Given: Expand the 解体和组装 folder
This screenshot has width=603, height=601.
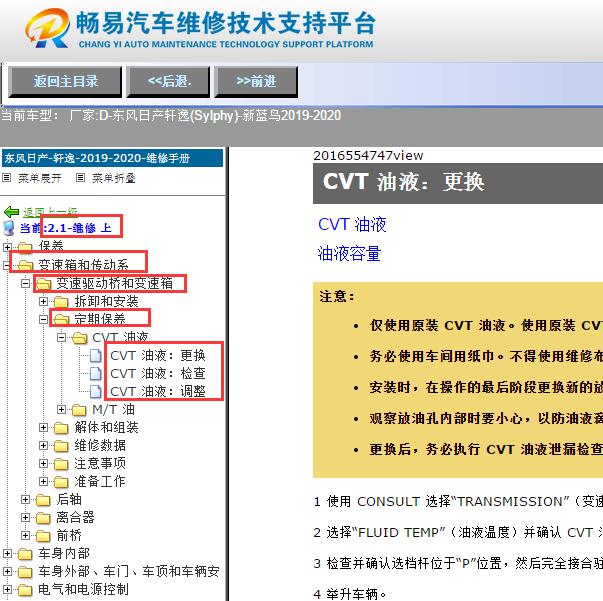Looking at the screenshot, I should coord(43,428).
